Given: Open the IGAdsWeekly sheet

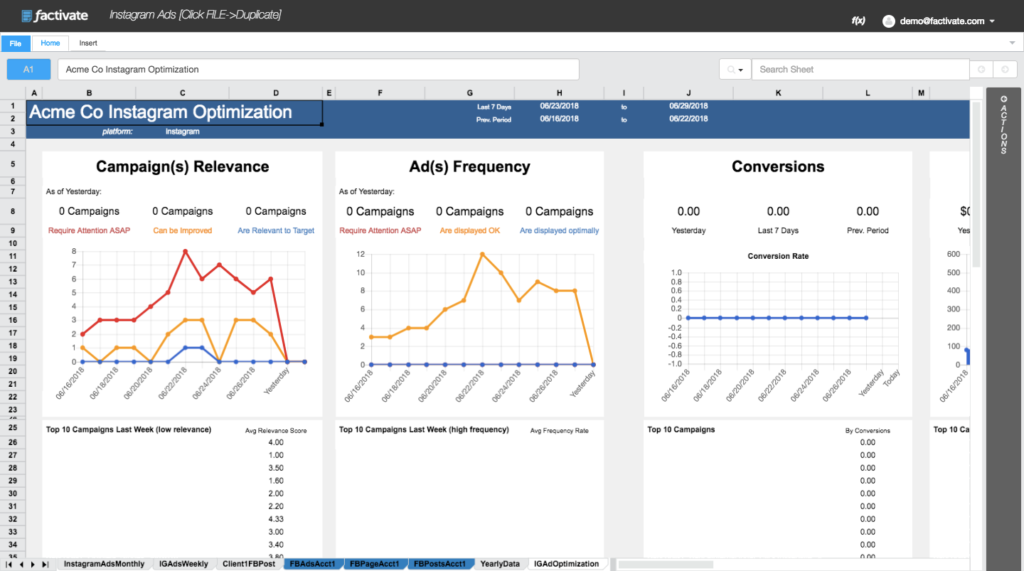Looking at the screenshot, I should pyautogui.click(x=184, y=564).
